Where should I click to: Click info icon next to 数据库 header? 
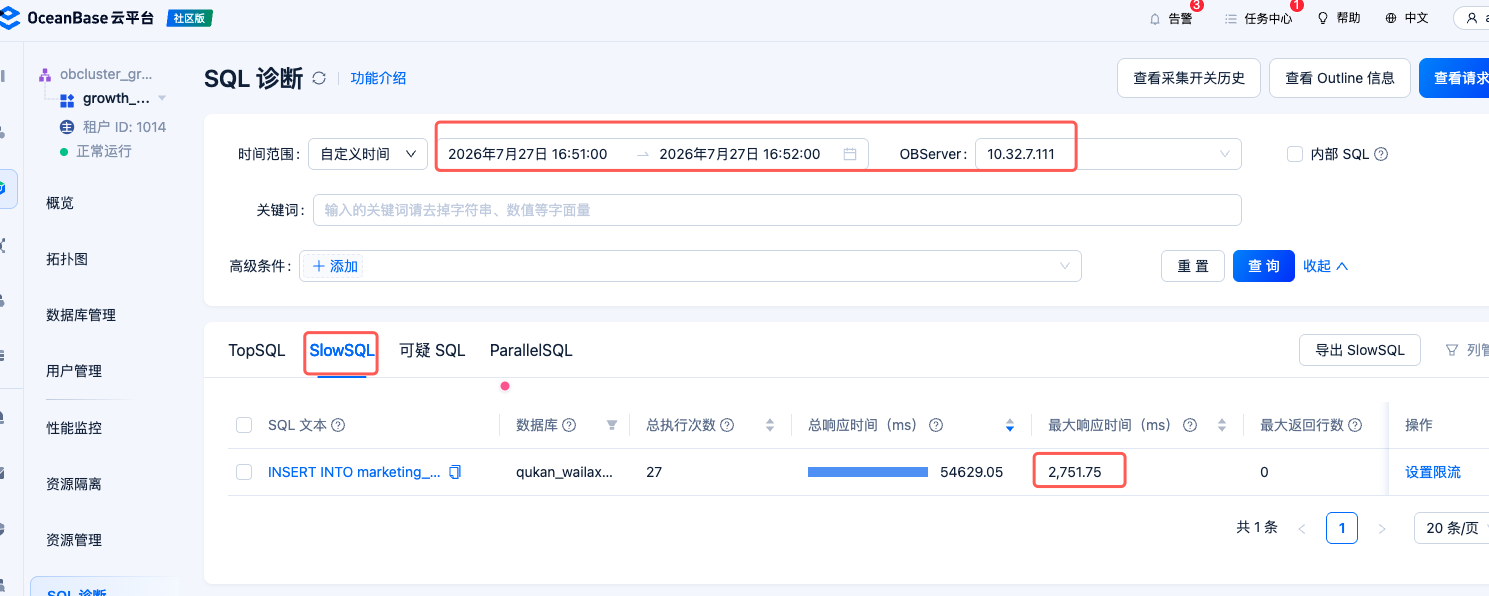point(569,425)
